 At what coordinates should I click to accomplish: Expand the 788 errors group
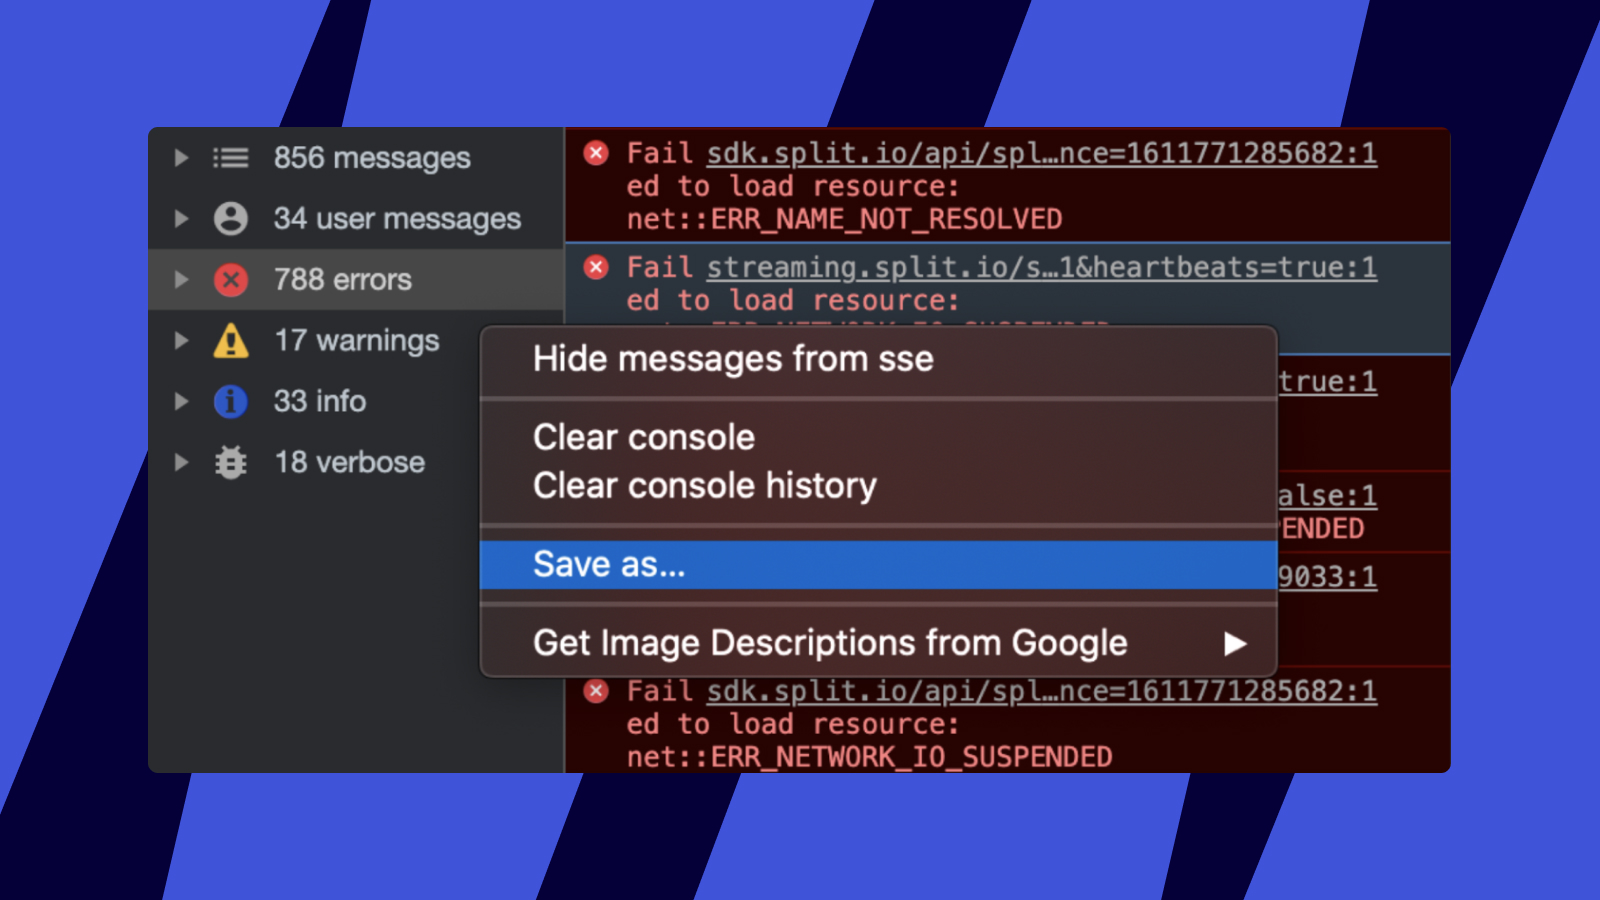[181, 280]
